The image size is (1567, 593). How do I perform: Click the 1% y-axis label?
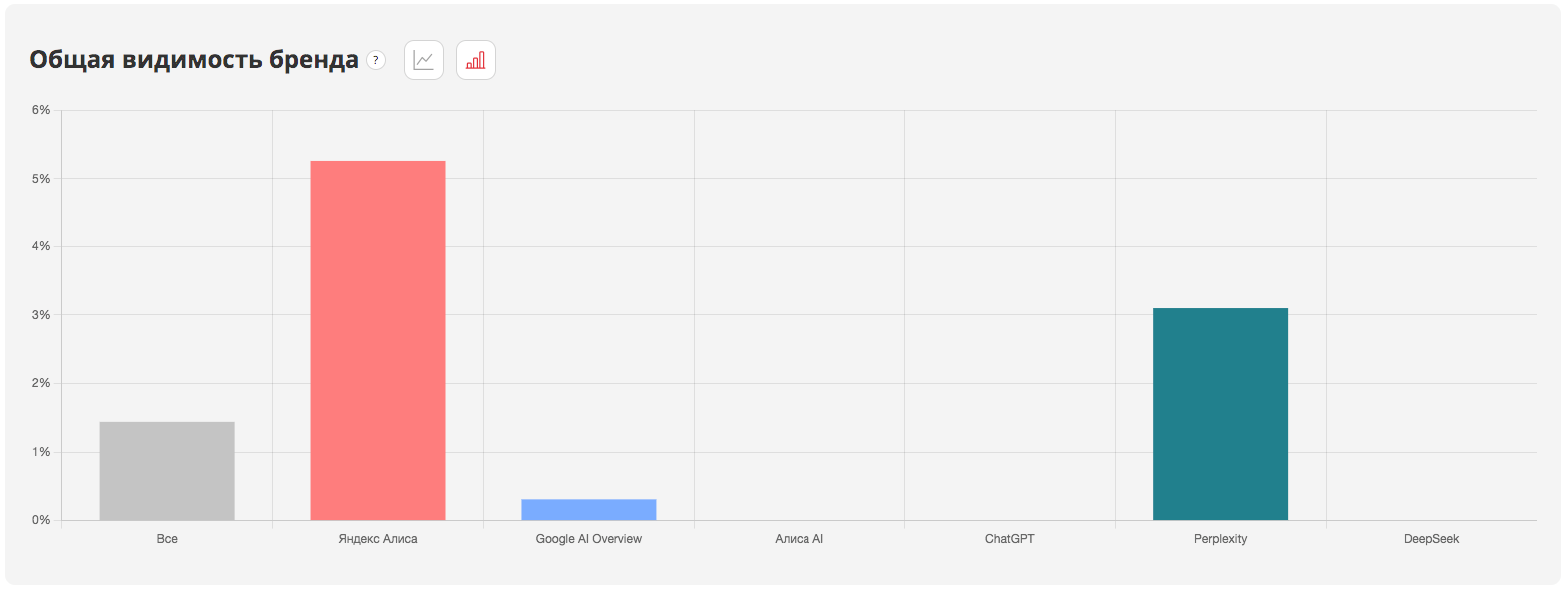[40, 452]
